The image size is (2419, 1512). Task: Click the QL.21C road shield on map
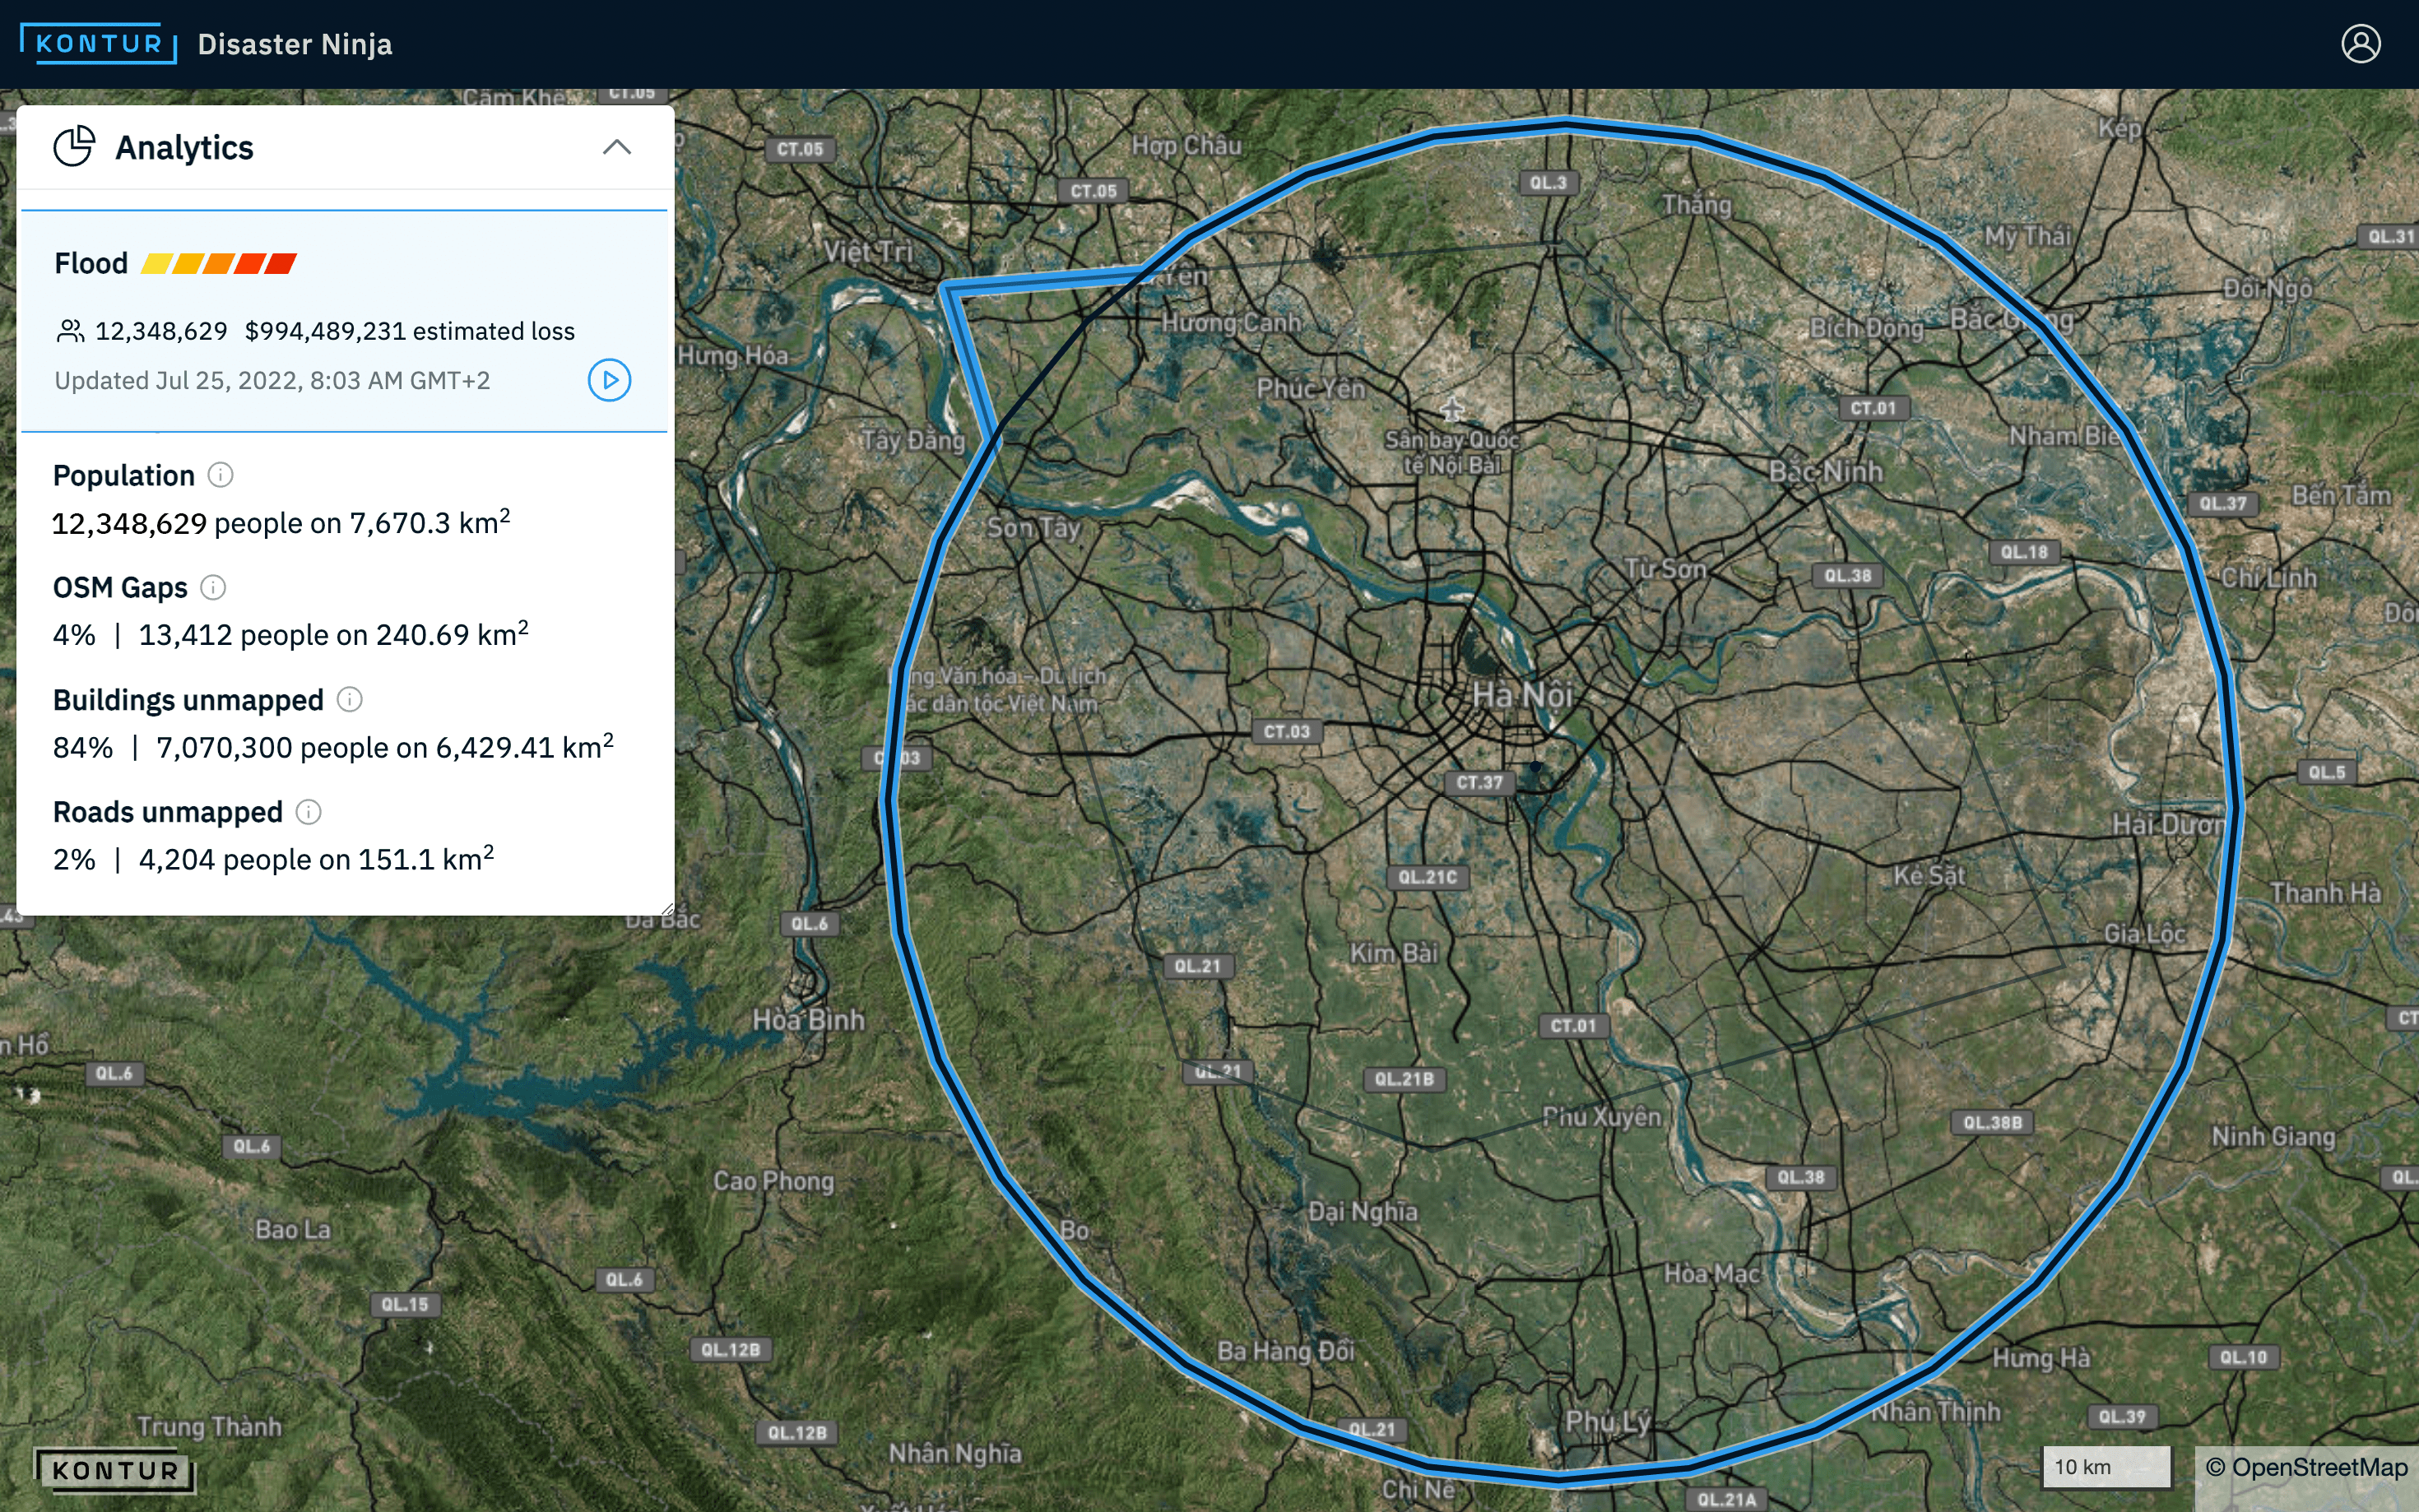1427,877
